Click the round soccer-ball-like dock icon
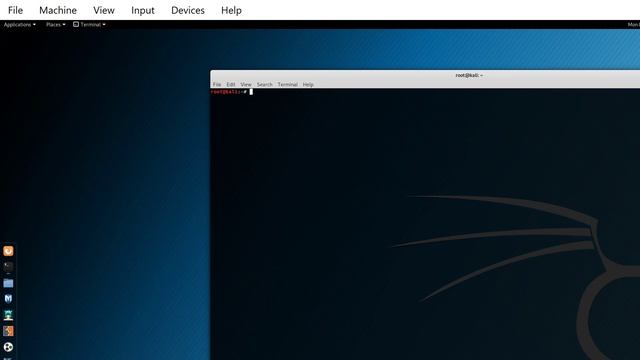This screenshot has width=640, height=360. click(8, 347)
